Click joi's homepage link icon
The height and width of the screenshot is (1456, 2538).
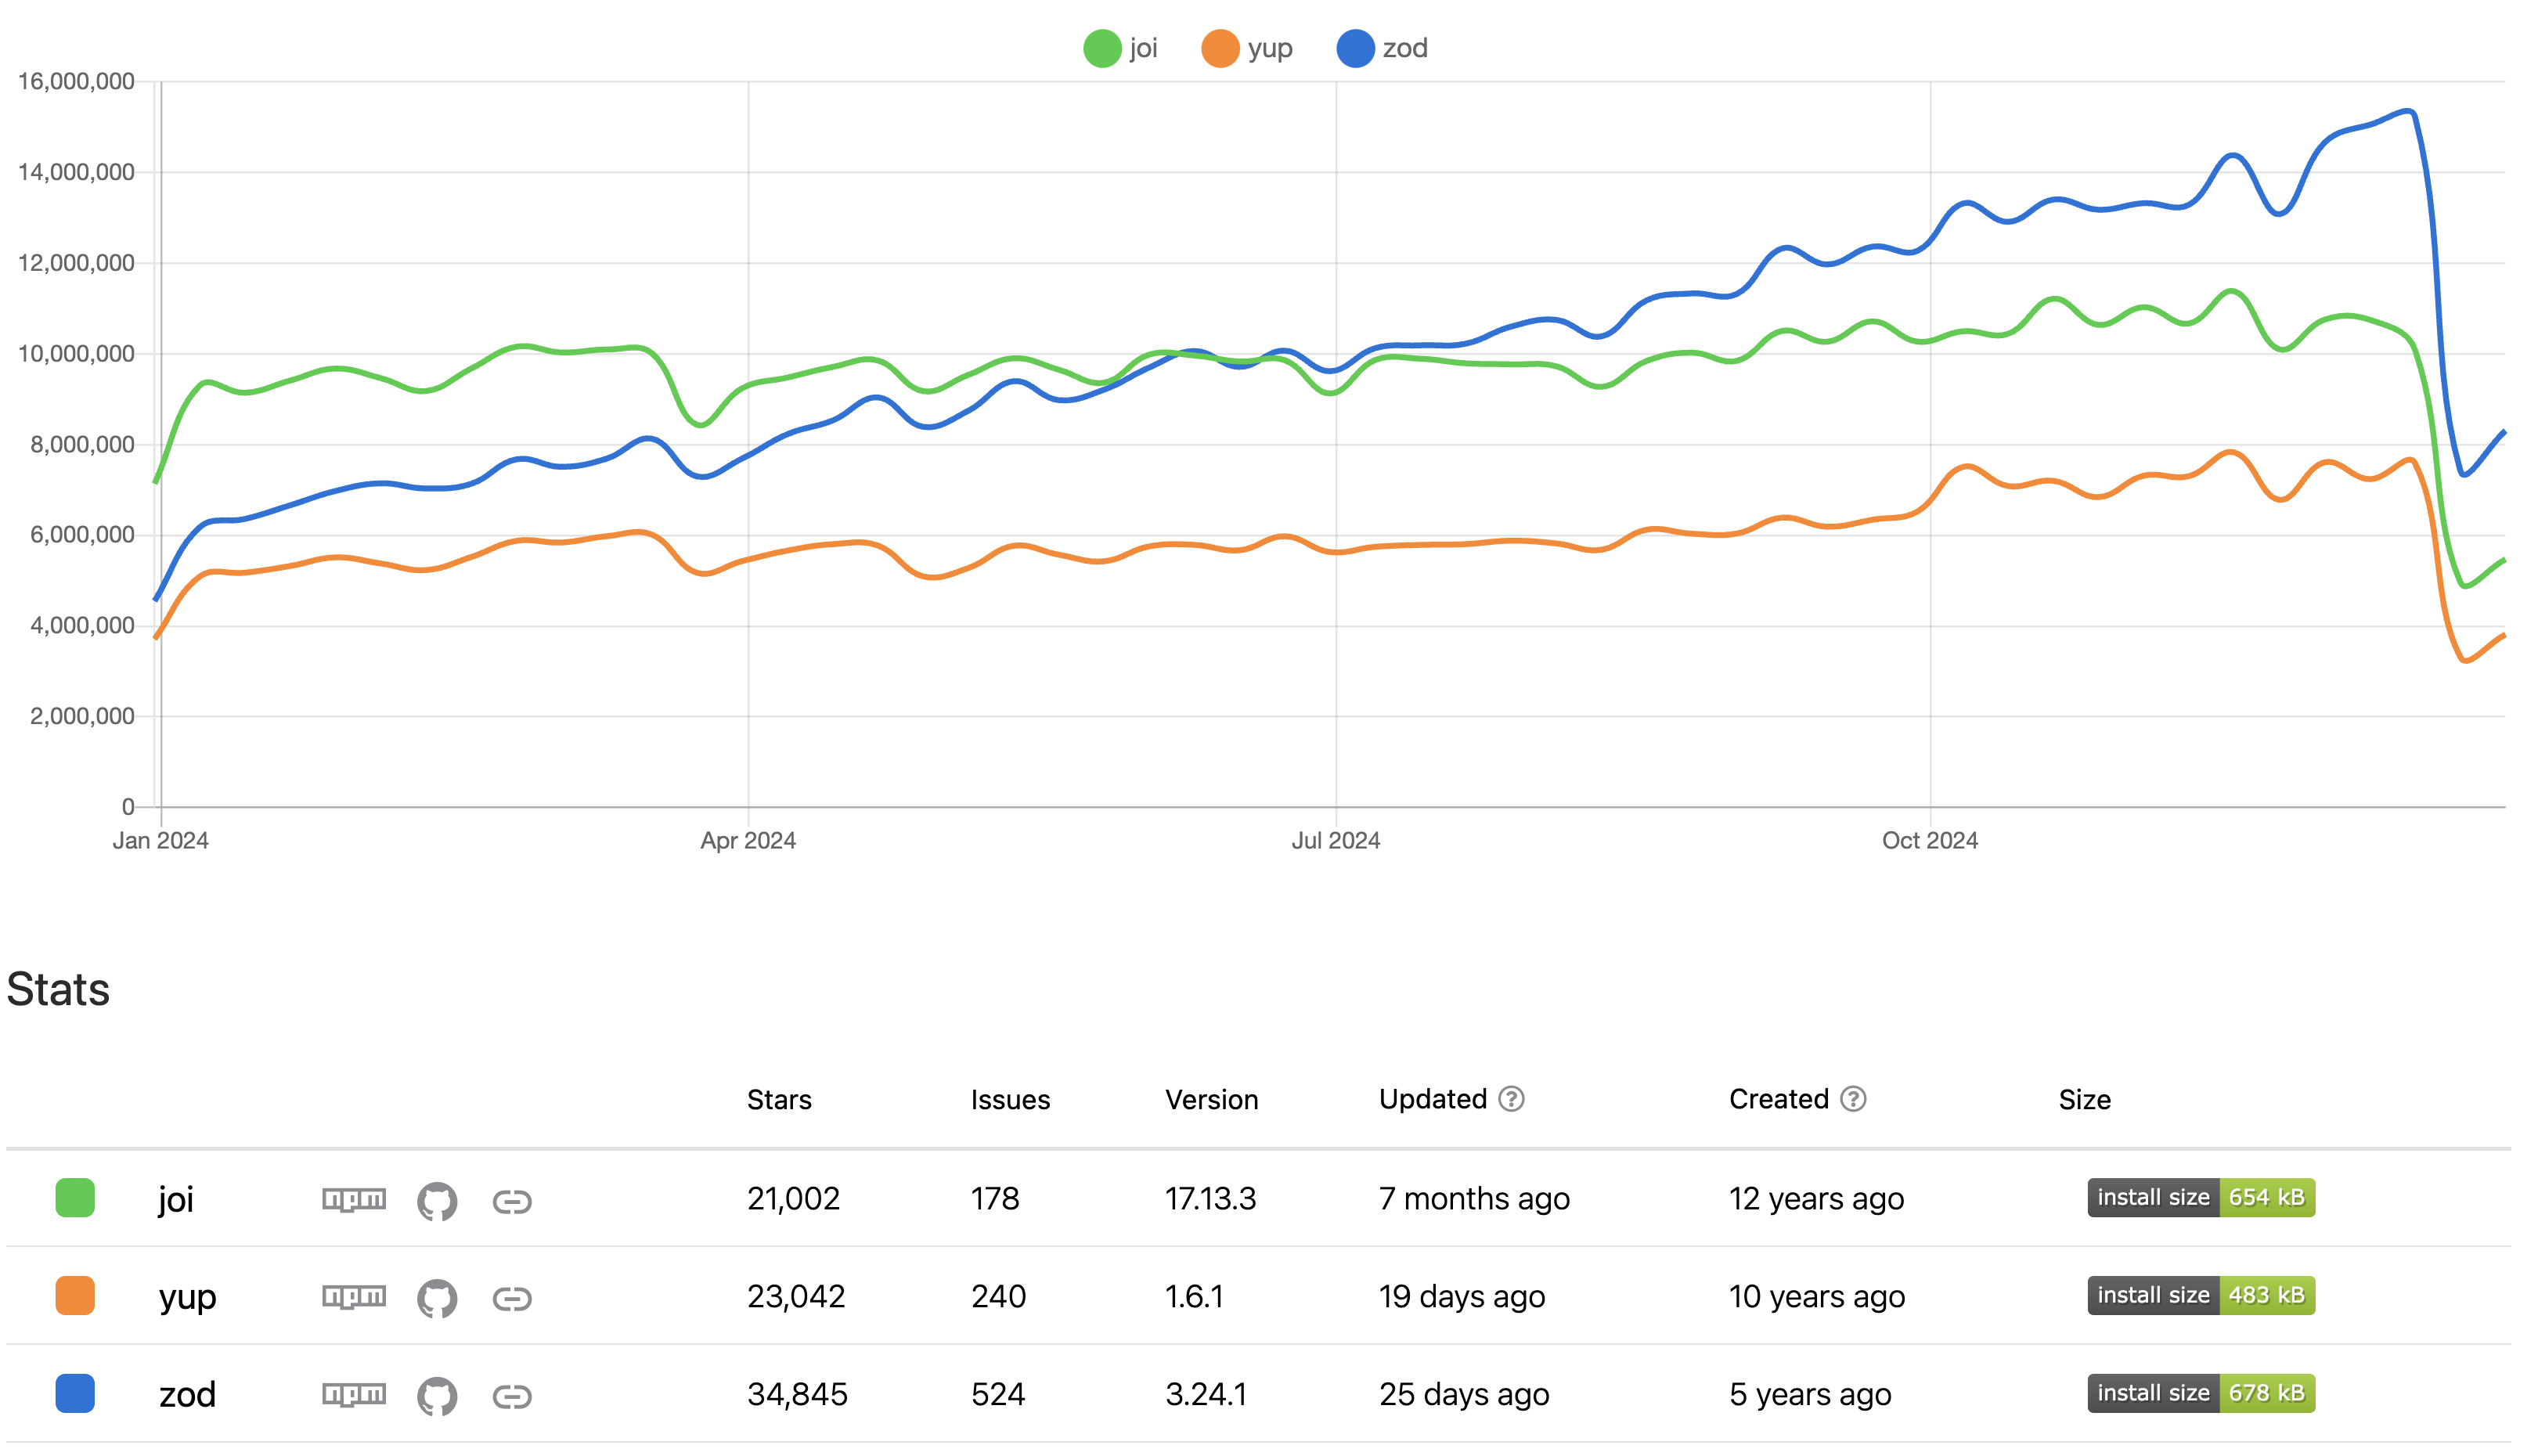(511, 1201)
